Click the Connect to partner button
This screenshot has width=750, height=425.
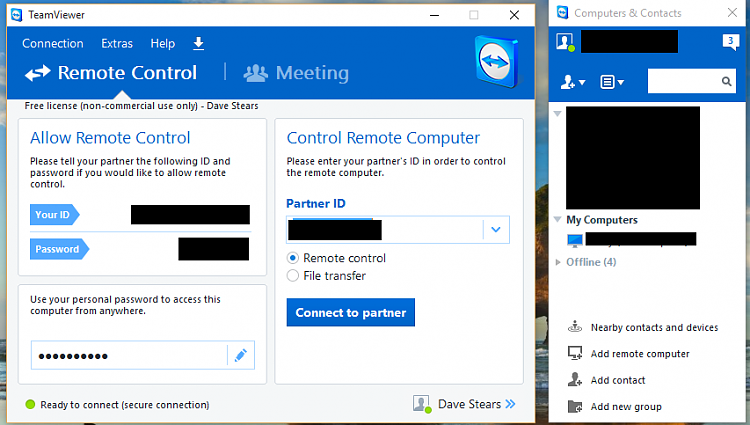tap(351, 312)
